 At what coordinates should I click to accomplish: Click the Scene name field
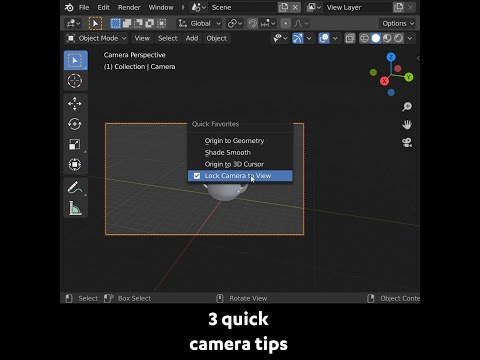point(243,7)
